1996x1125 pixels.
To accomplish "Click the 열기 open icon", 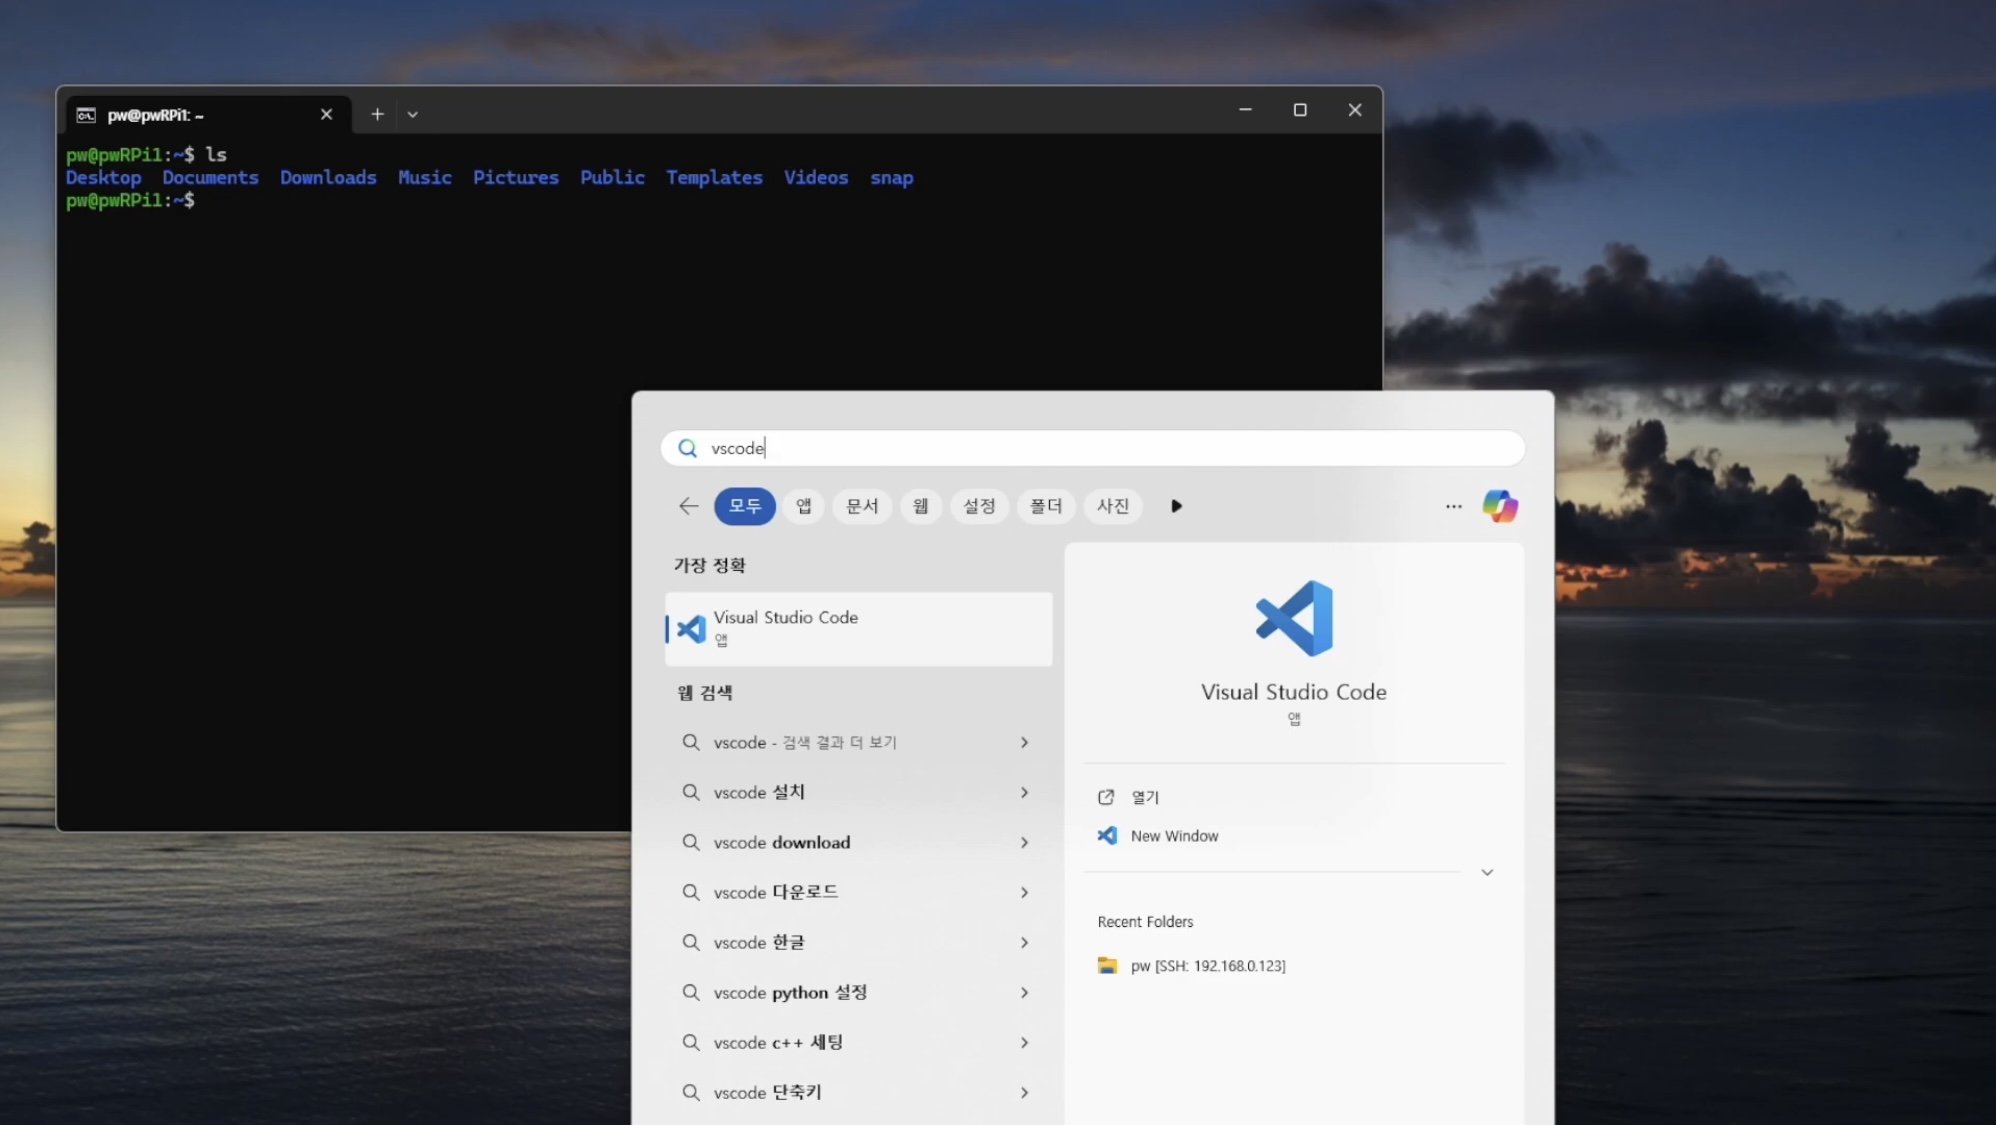I will [x=1106, y=797].
